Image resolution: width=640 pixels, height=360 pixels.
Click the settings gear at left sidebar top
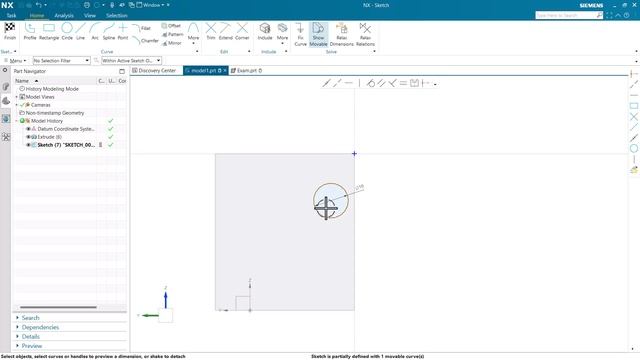[5, 70]
